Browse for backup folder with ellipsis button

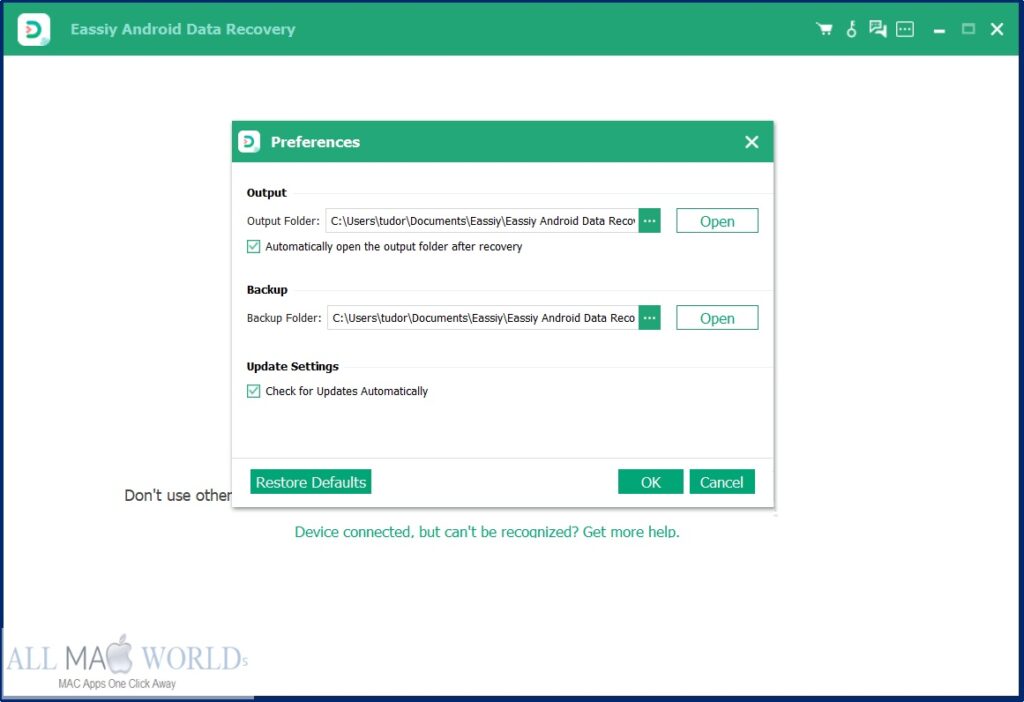[x=649, y=317]
